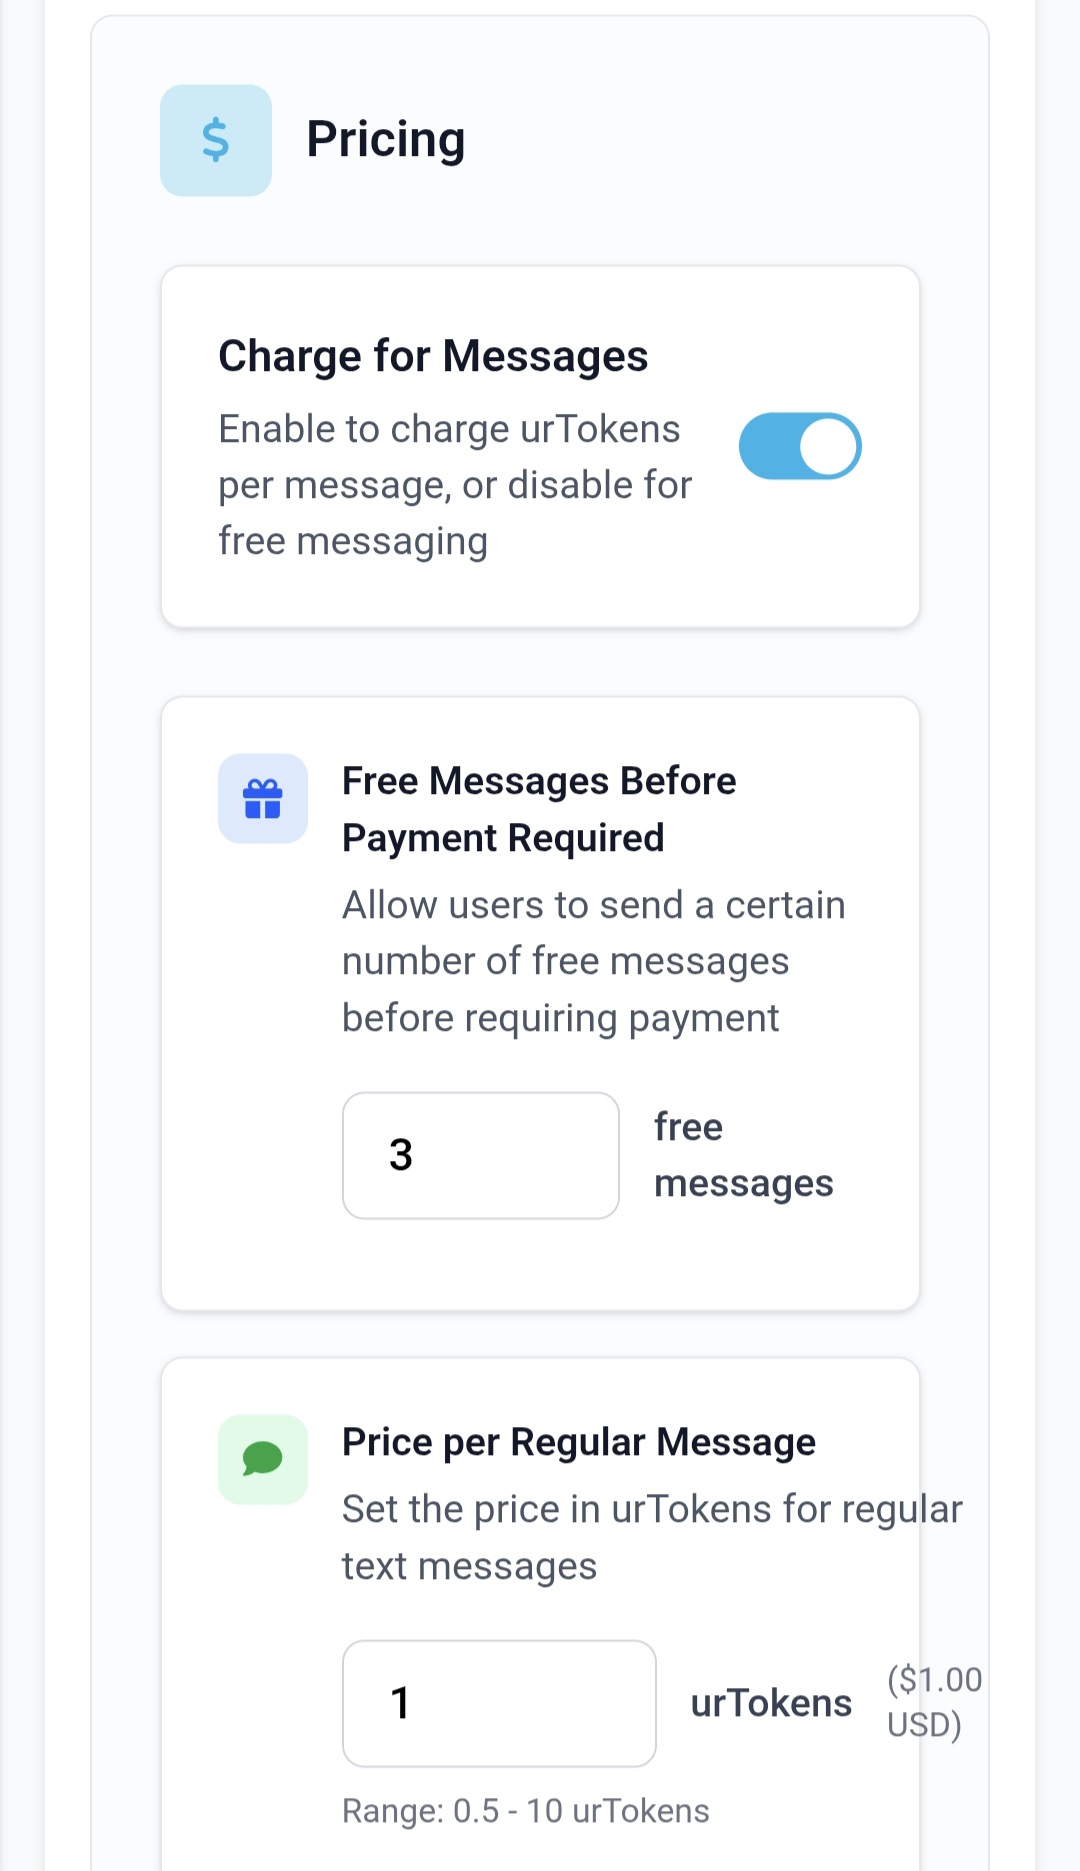Click the Charge for Messages title
Viewport: 1080px width, 1871px height.
433,356
